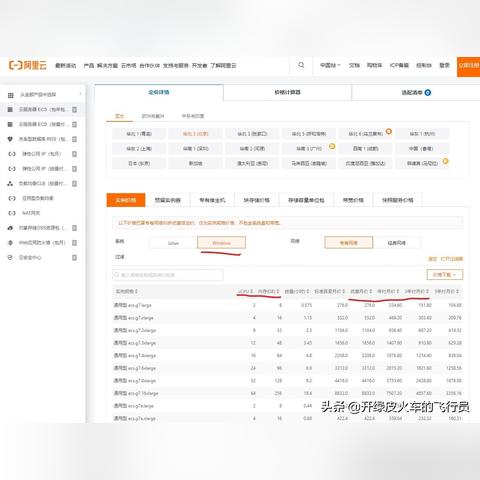Sort by 优惠月价 column header
Image resolution: width=480 pixels, height=480 pixels.
click(x=361, y=292)
